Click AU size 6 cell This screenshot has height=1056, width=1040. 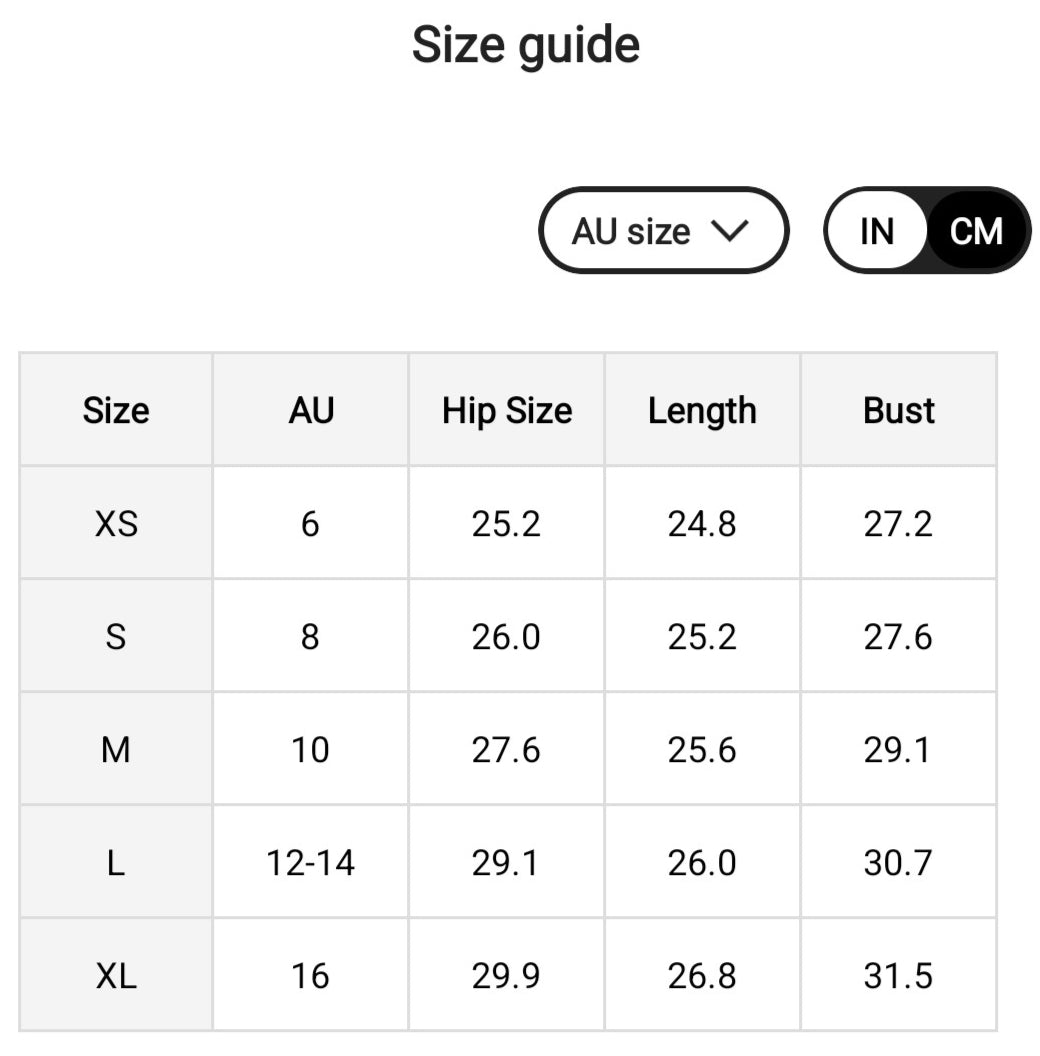311,523
